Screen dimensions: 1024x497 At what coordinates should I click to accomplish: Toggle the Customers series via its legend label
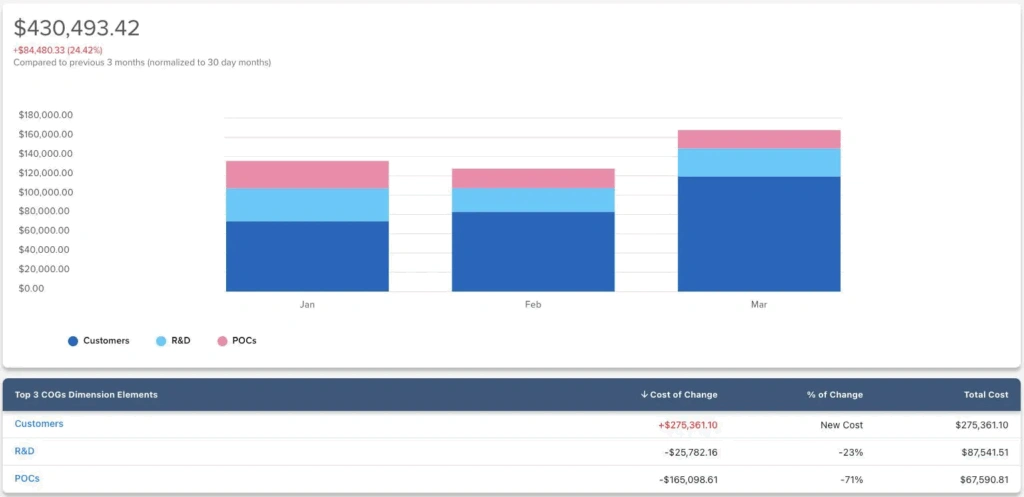pos(106,341)
